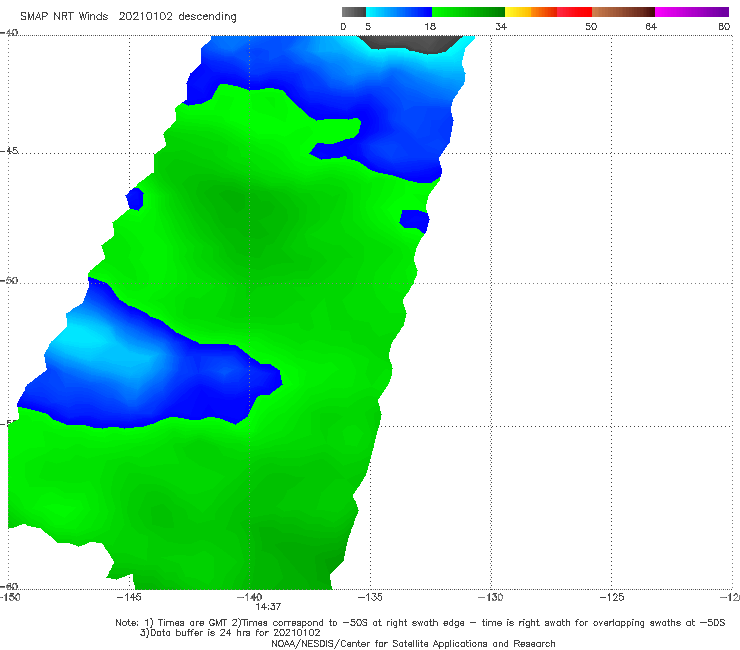This screenshot has width=740, height=650.
Task: Click the latitude label '-45'
Action: tap(9, 151)
